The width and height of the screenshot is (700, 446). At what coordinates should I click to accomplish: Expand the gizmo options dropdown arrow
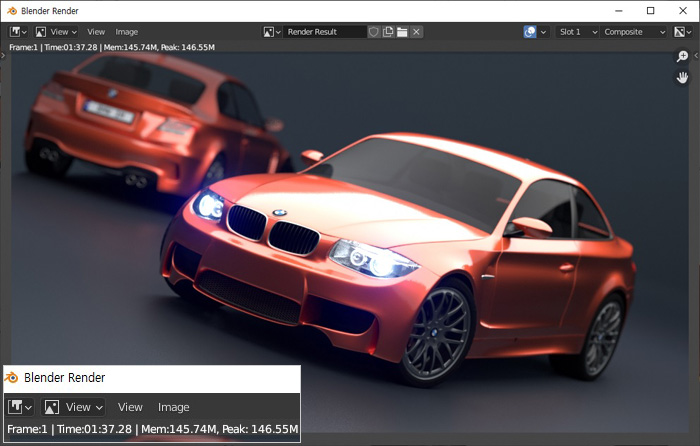pyautogui.click(x=544, y=32)
